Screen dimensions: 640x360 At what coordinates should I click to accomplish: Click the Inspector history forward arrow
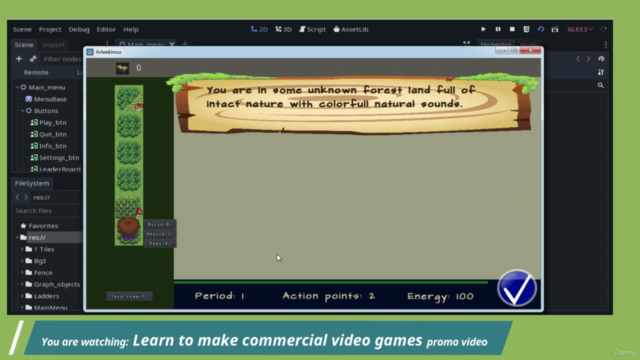pos(589,59)
